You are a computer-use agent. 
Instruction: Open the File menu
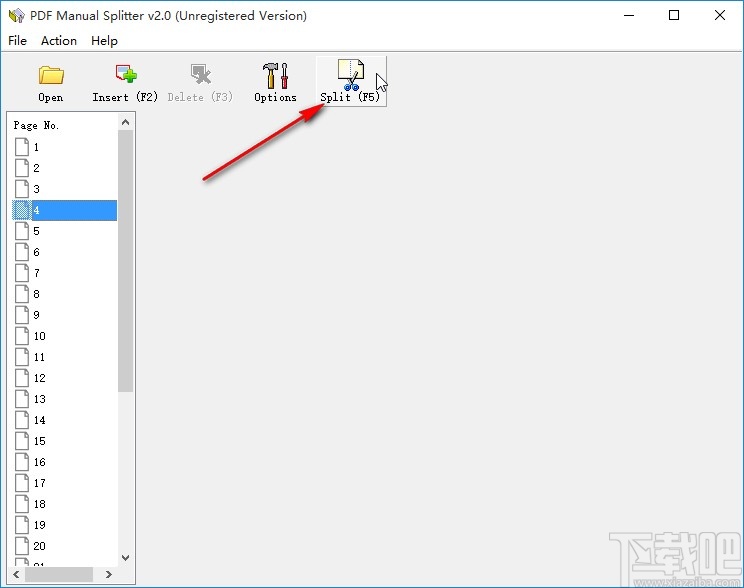[x=18, y=41]
